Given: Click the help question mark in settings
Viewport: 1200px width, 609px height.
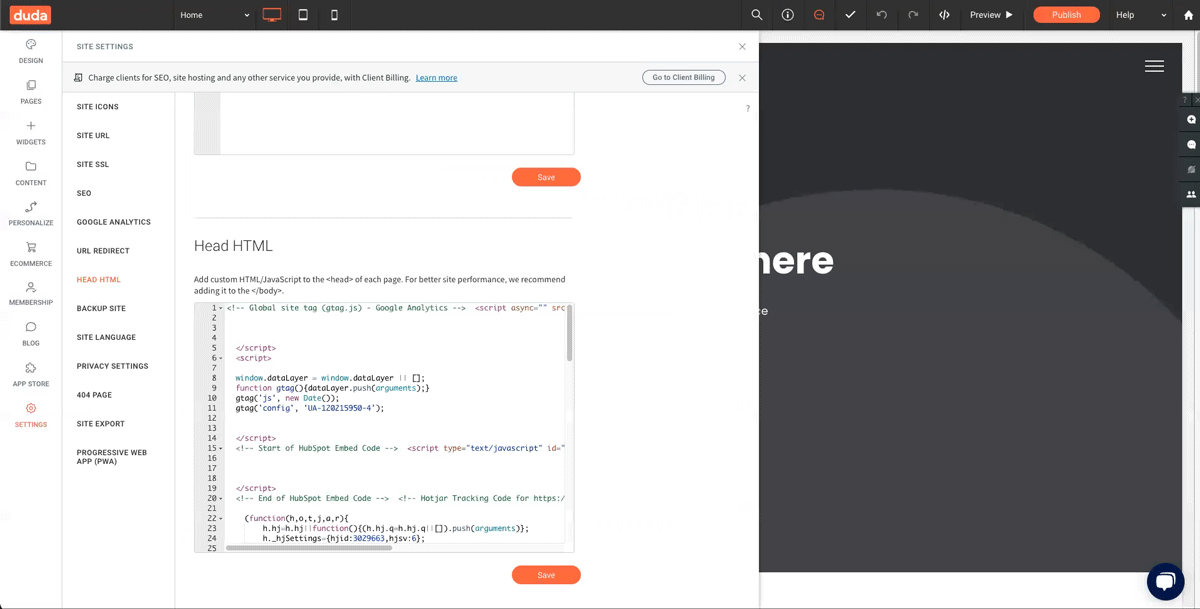Looking at the screenshot, I should tap(747, 108).
